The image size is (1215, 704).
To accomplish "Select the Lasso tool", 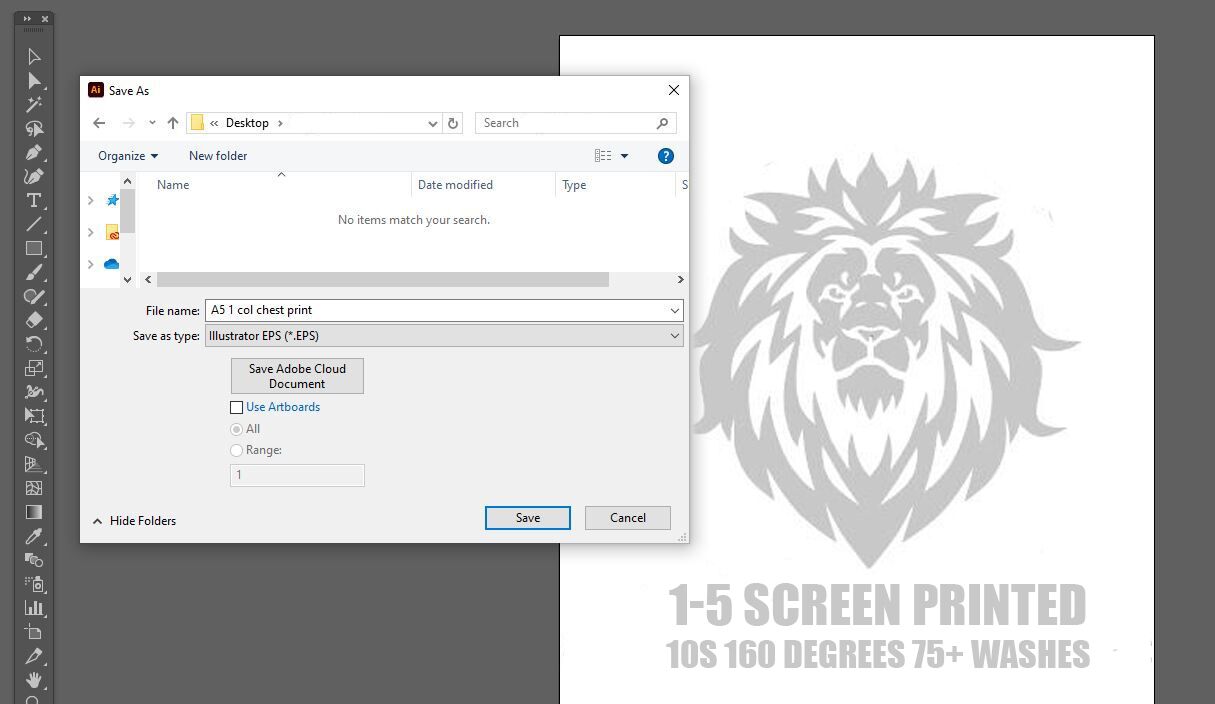I will [x=33, y=128].
